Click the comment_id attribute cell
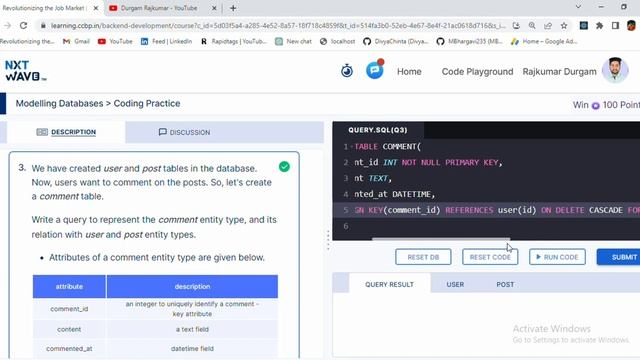 tap(69, 309)
